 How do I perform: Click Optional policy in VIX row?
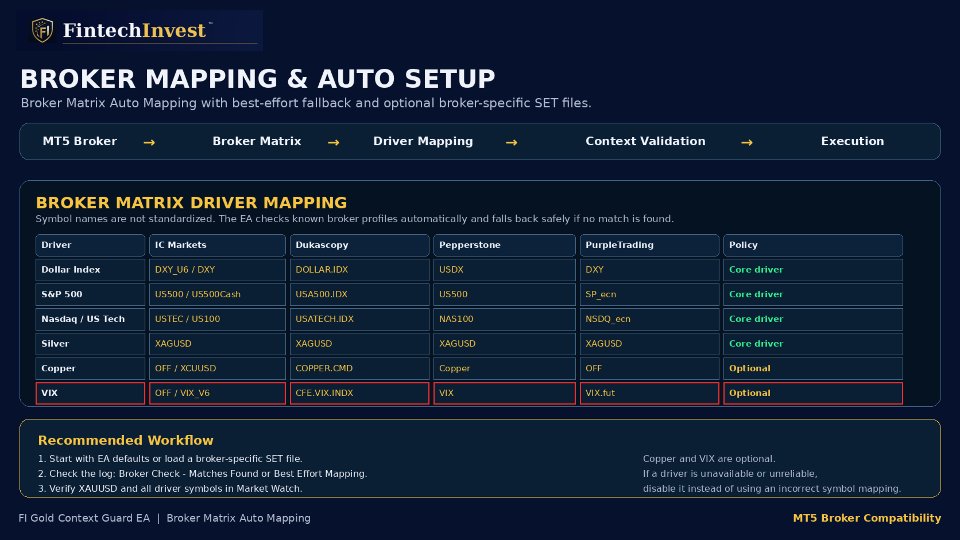pos(813,393)
